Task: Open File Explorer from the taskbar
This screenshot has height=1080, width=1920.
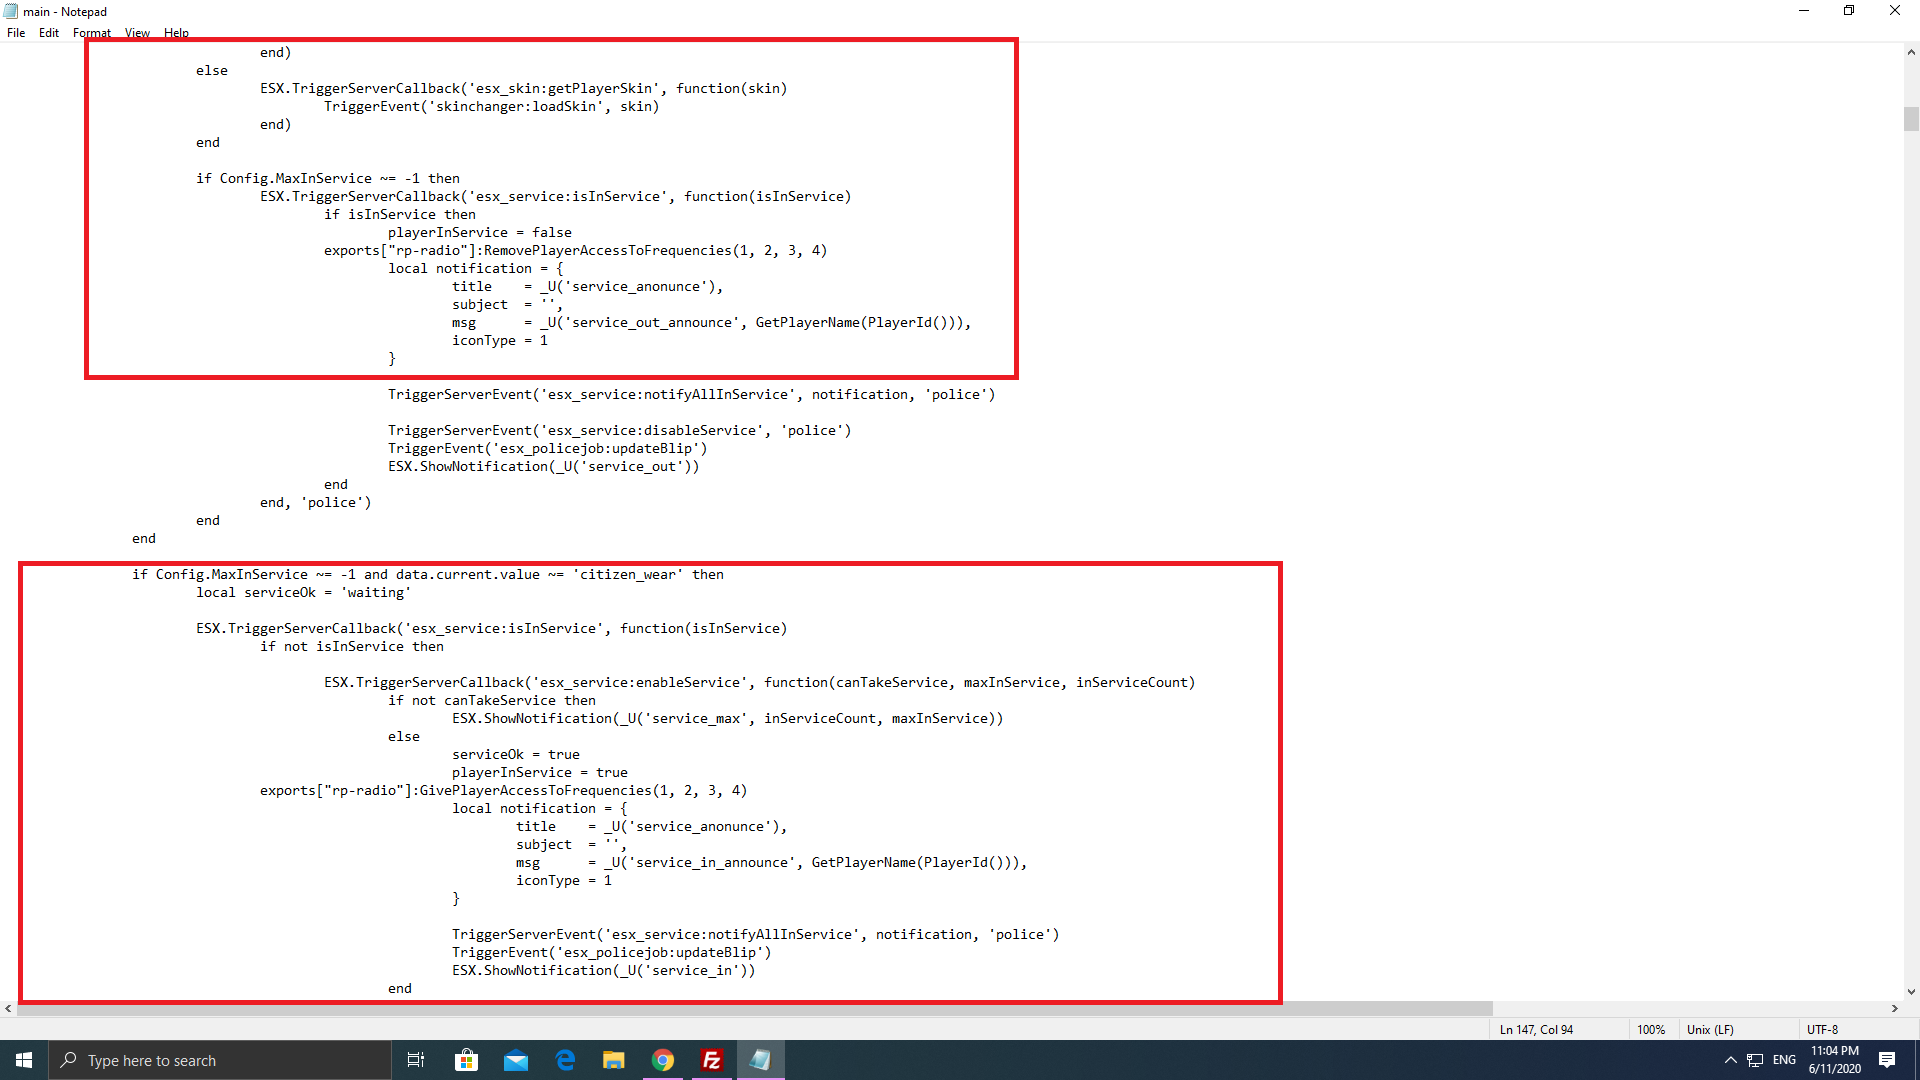Action: (613, 1060)
